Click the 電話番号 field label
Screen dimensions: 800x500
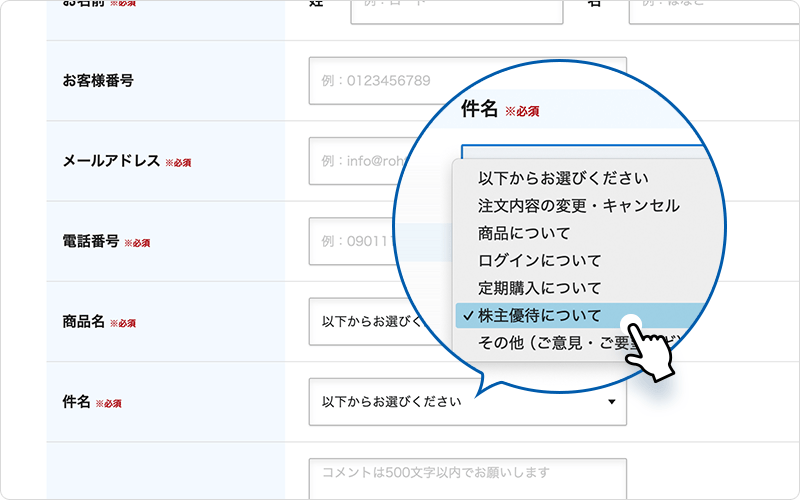[91, 242]
